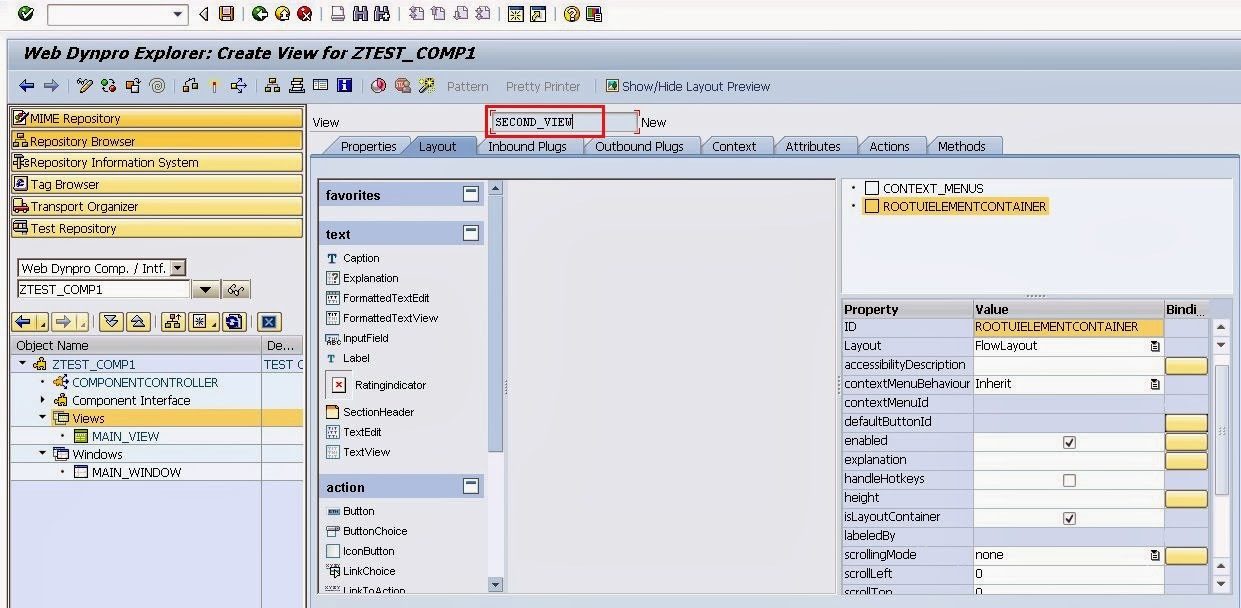Click the Close Browser X icon in tree toolbar

[x=267, y=322]
